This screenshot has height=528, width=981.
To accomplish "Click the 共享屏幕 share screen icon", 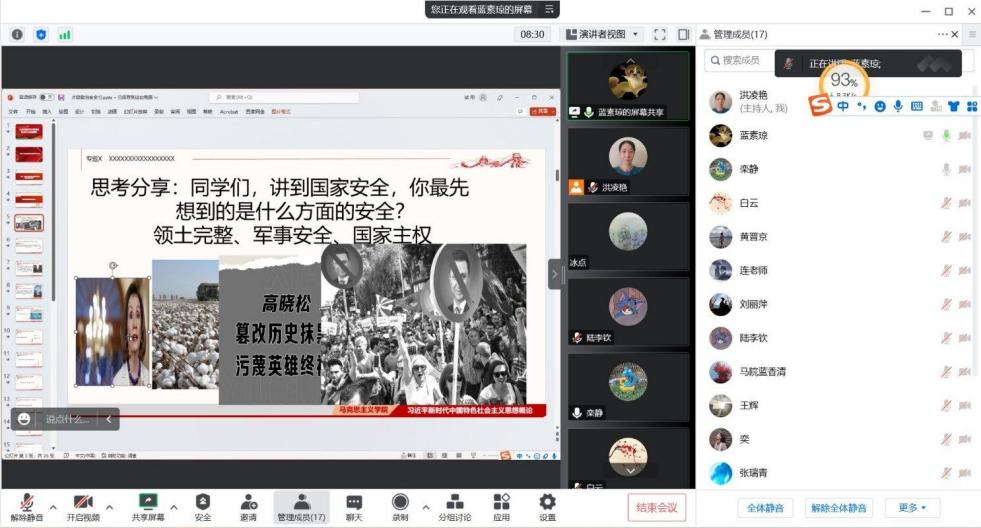I will [148, 507].
